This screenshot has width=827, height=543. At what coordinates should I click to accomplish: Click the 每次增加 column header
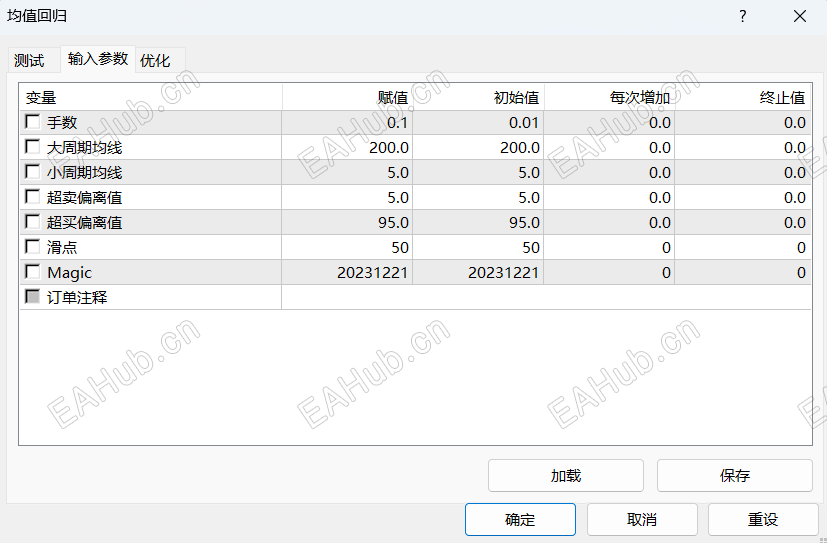click(609, 98)
